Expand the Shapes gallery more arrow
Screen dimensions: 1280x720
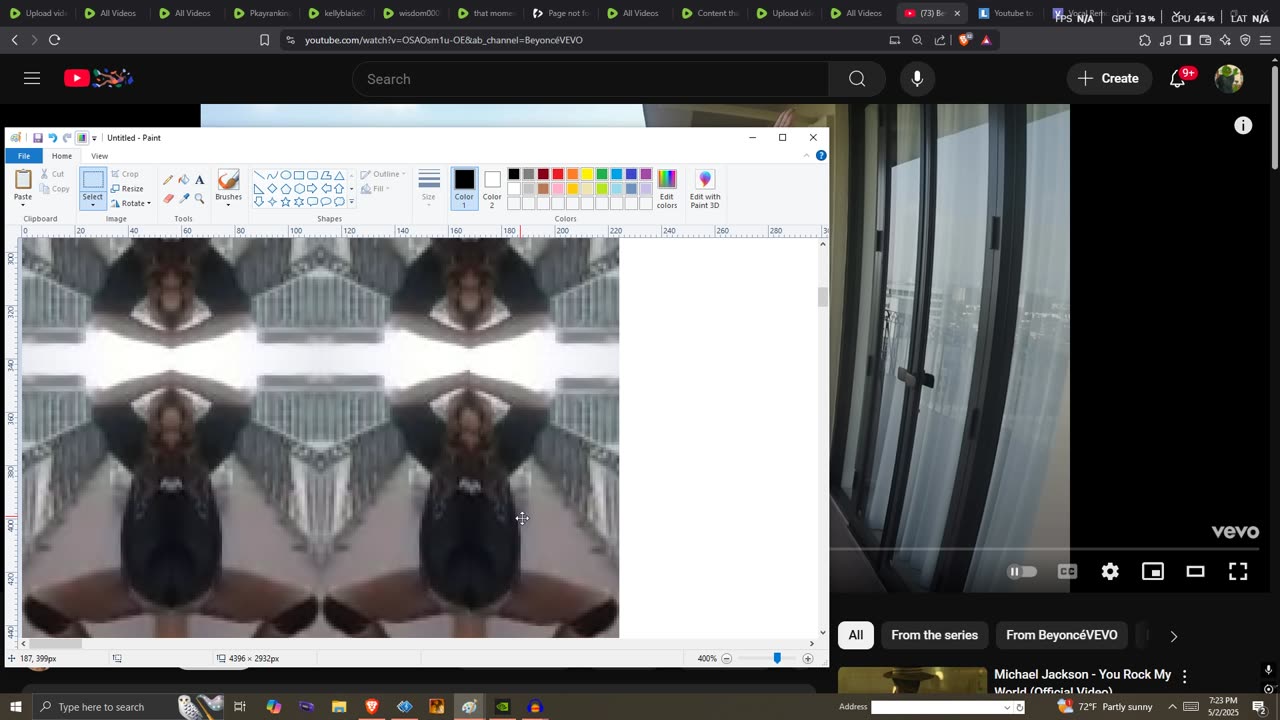click(x=351, y=202)
